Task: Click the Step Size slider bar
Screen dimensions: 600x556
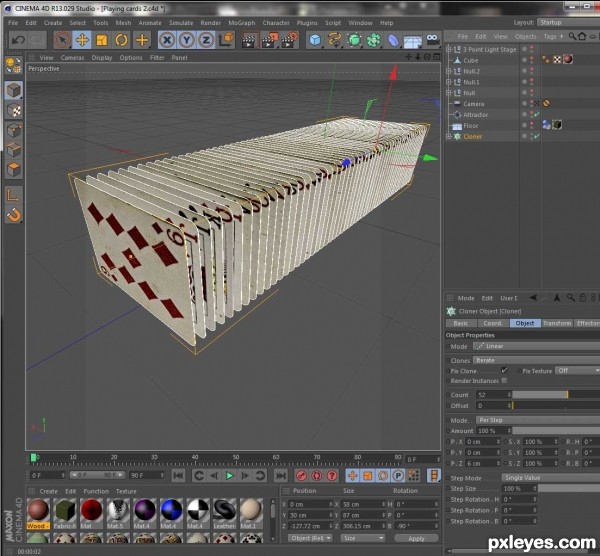Action: pyautogui.click(x=569, y=489)
